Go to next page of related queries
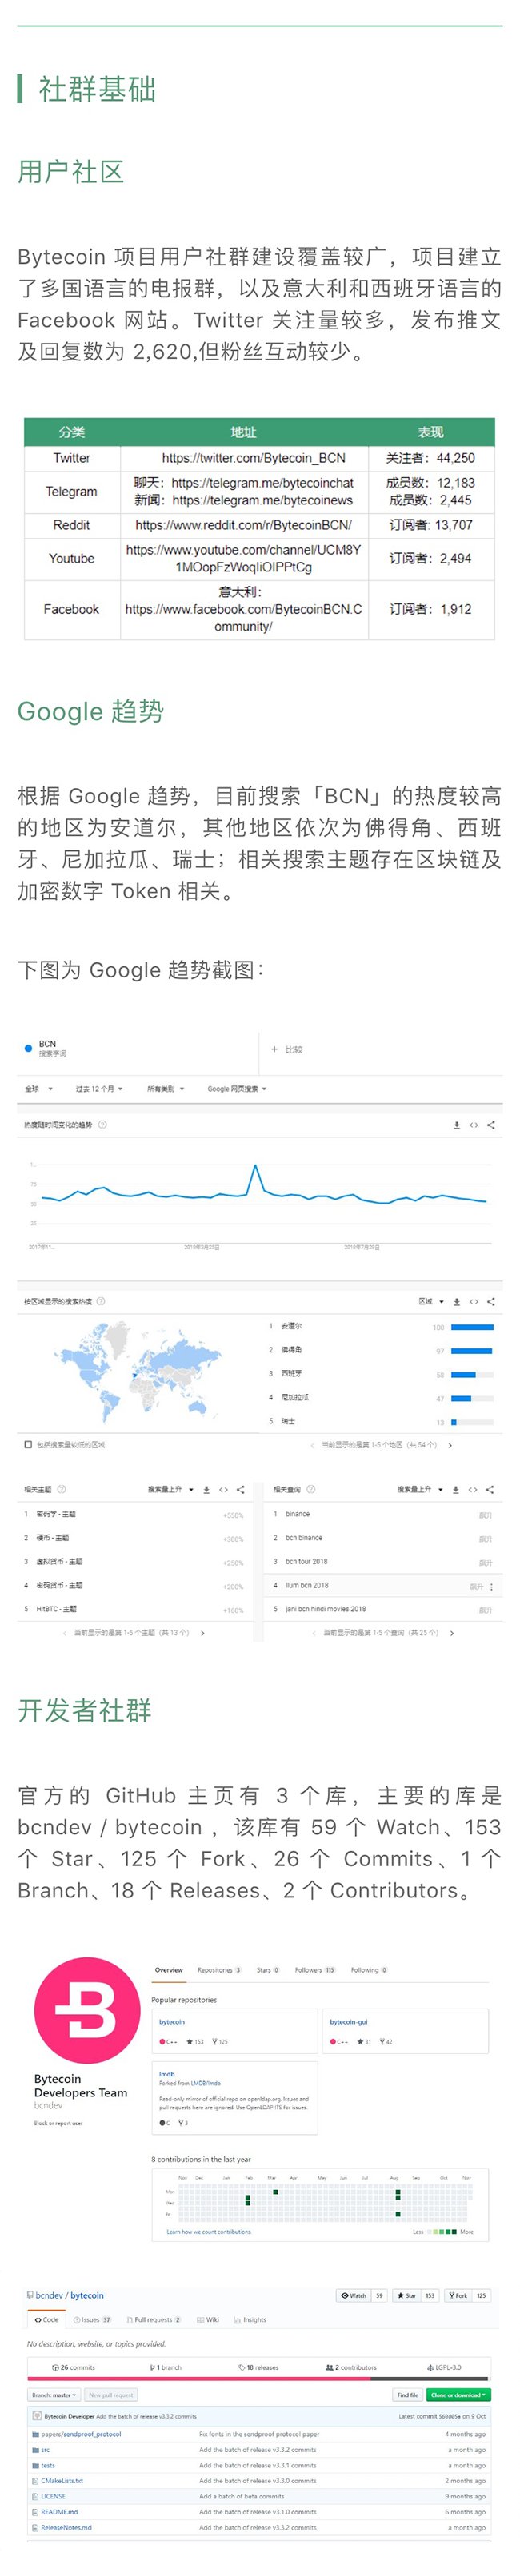This screenshot has height=2576, width=520. pyautogui.click(x=452, y=1633)
